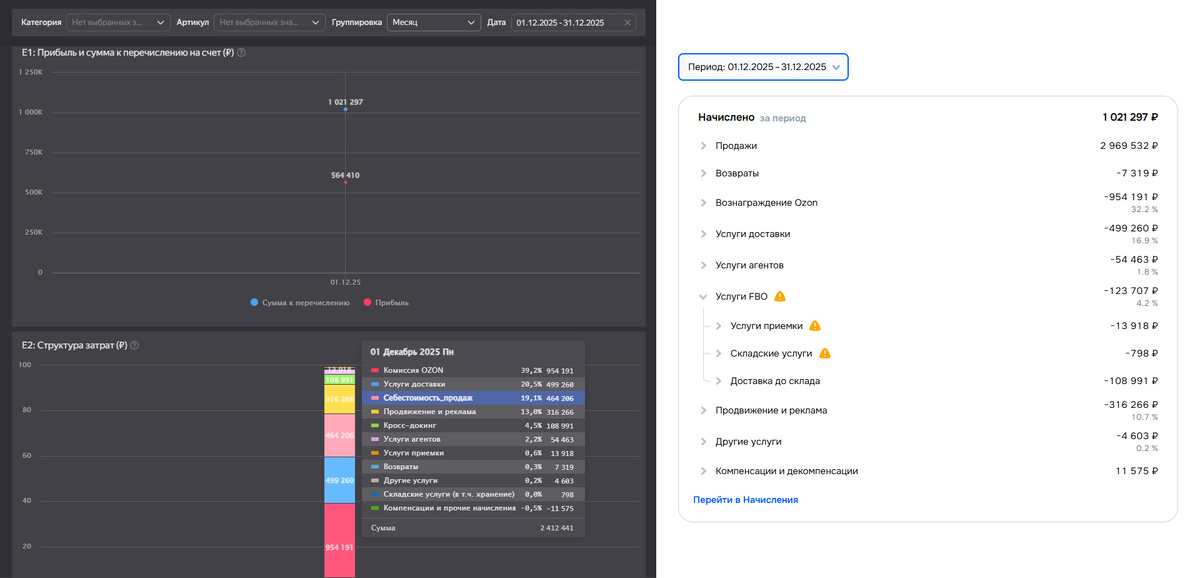Expand the Услуги доставки row
This screenshot has height=578, width=1200.
click(704, 235)
